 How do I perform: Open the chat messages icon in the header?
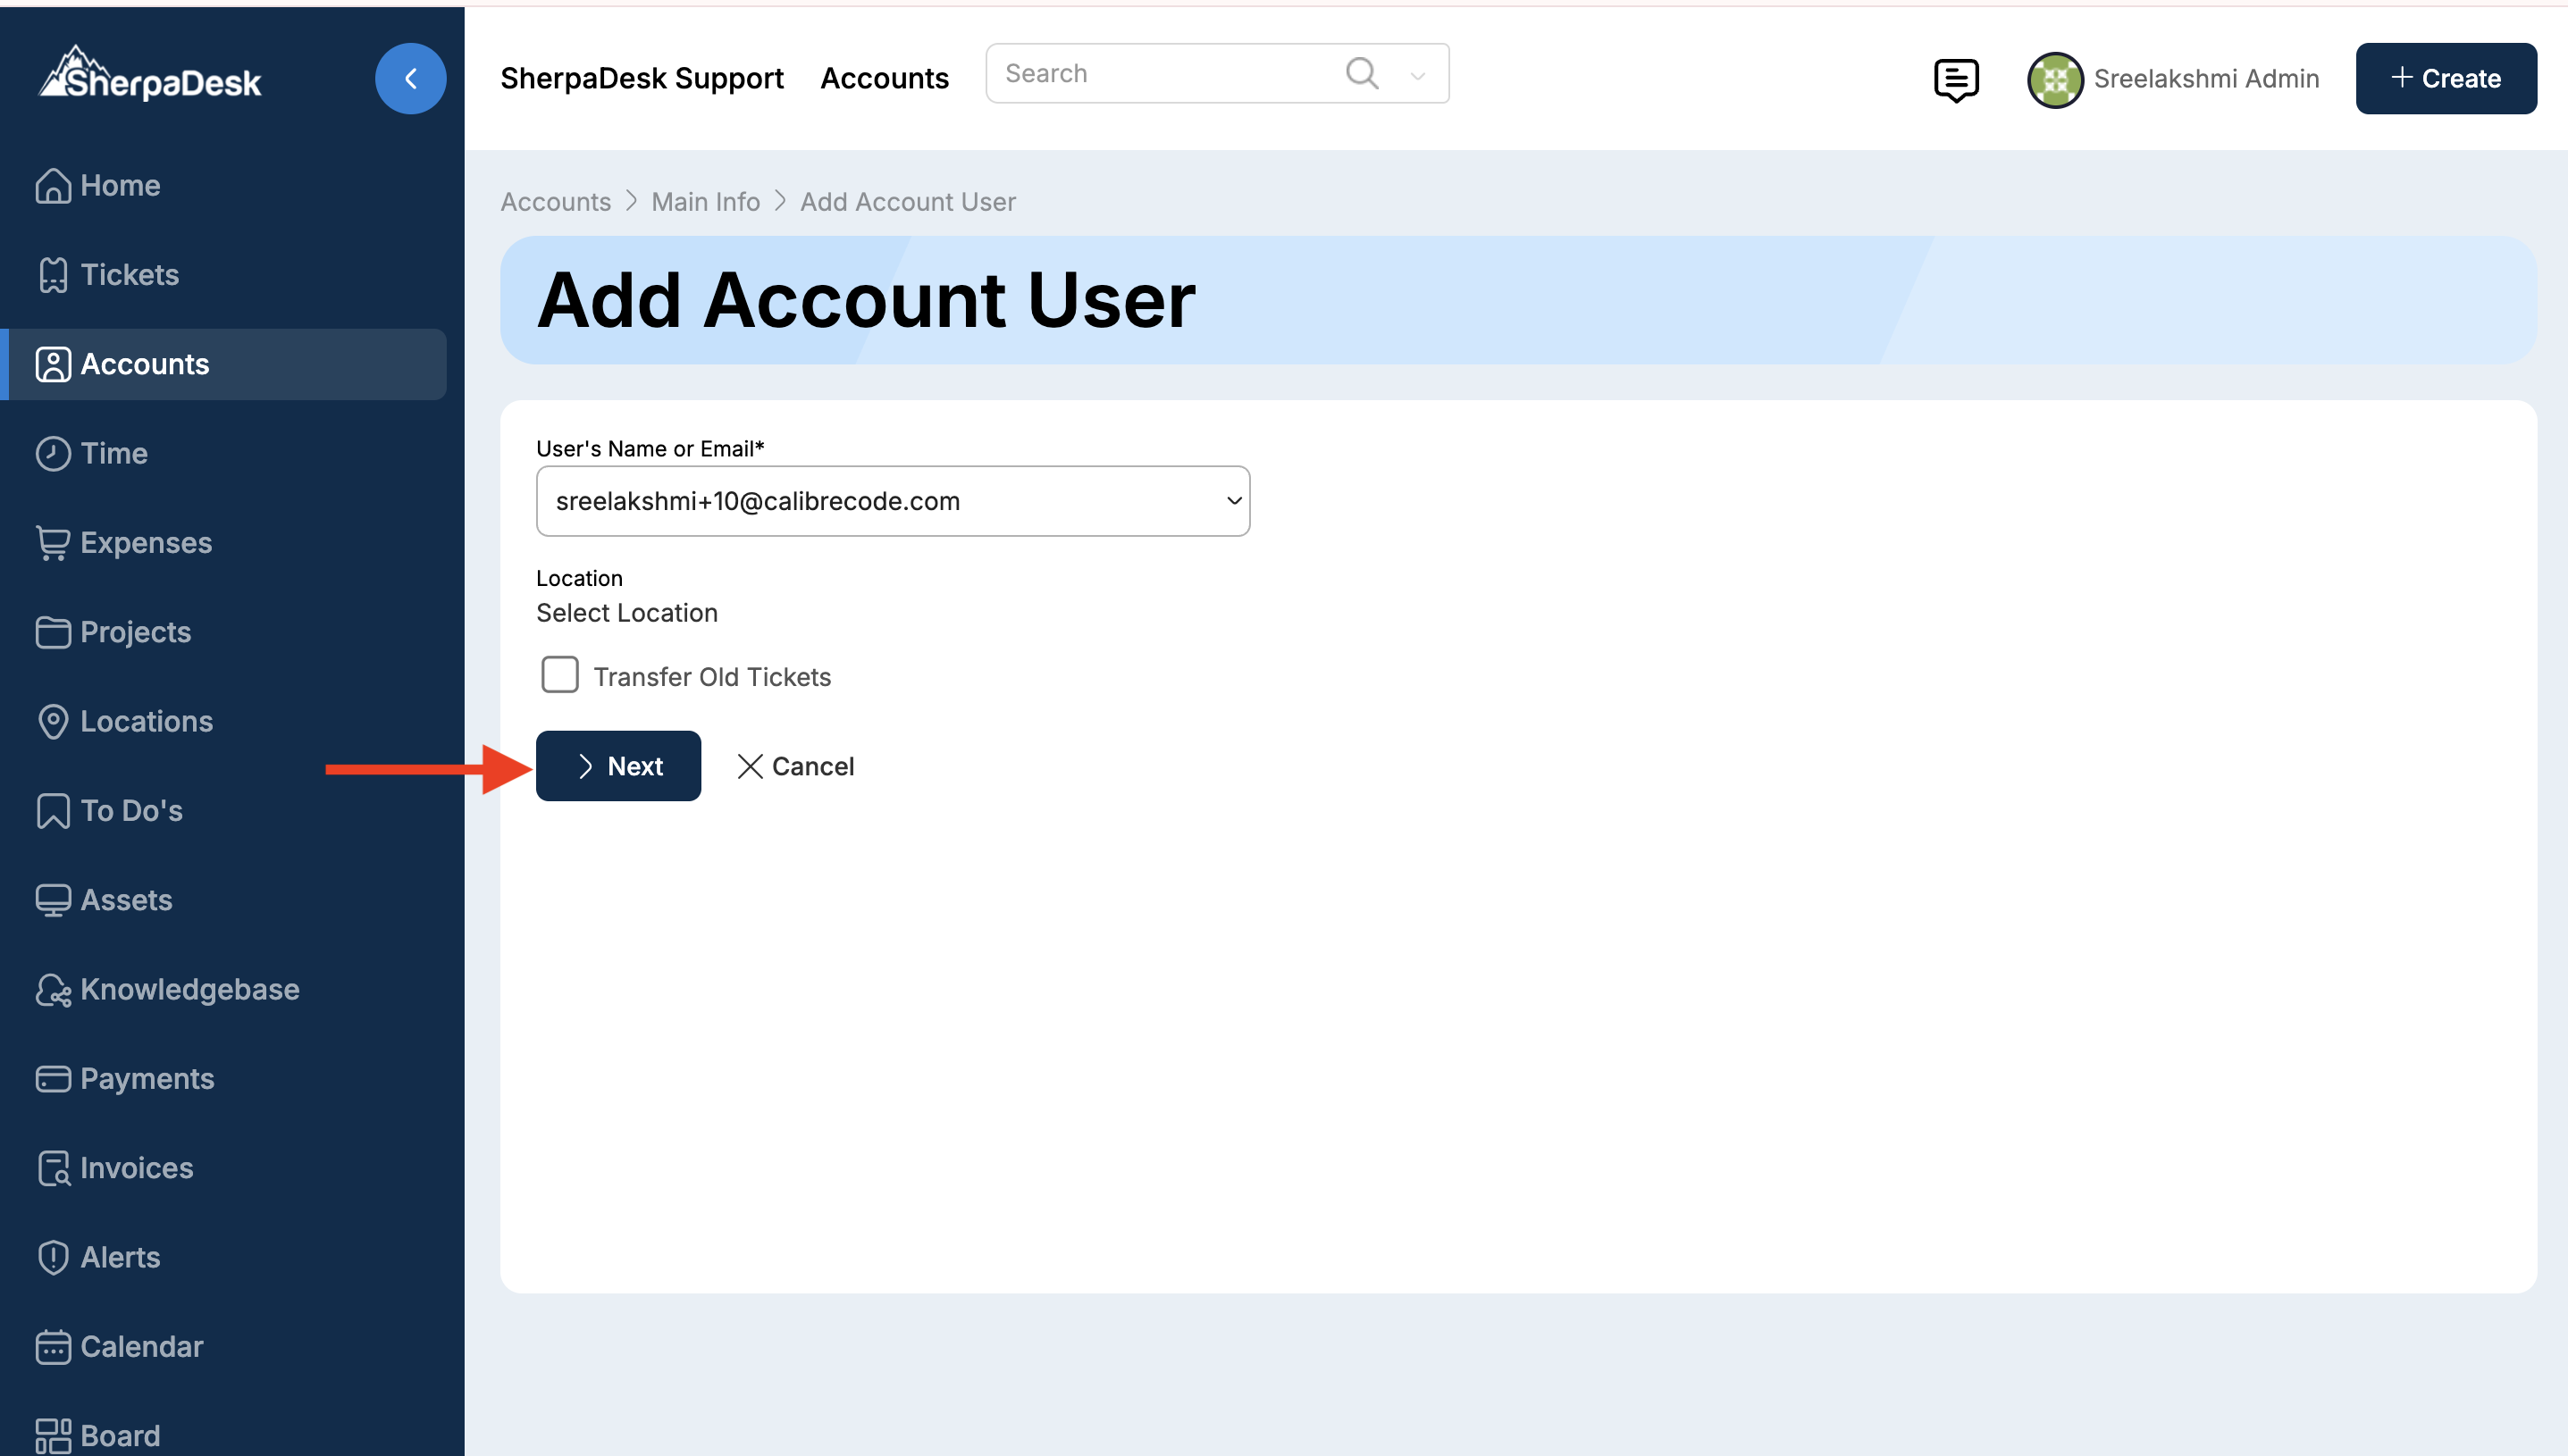click(1955, 79)
